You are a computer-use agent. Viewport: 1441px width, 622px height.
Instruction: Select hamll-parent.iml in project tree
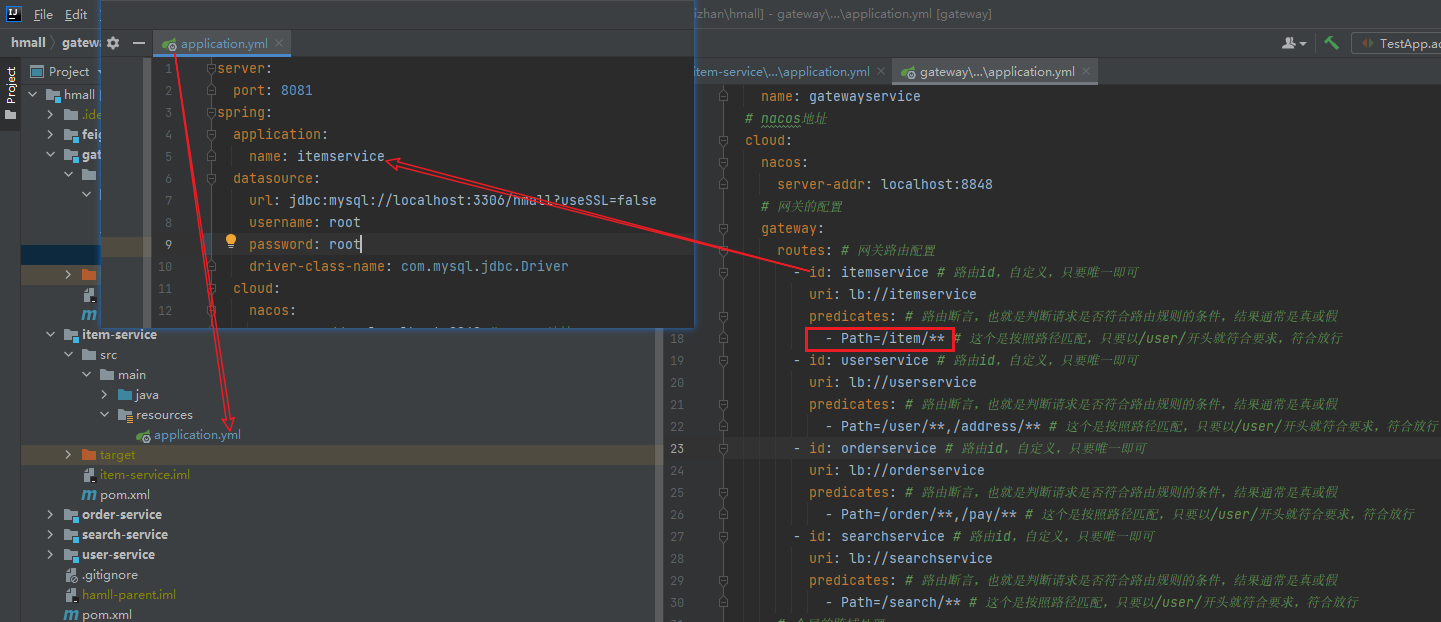(x=129, y=595)
